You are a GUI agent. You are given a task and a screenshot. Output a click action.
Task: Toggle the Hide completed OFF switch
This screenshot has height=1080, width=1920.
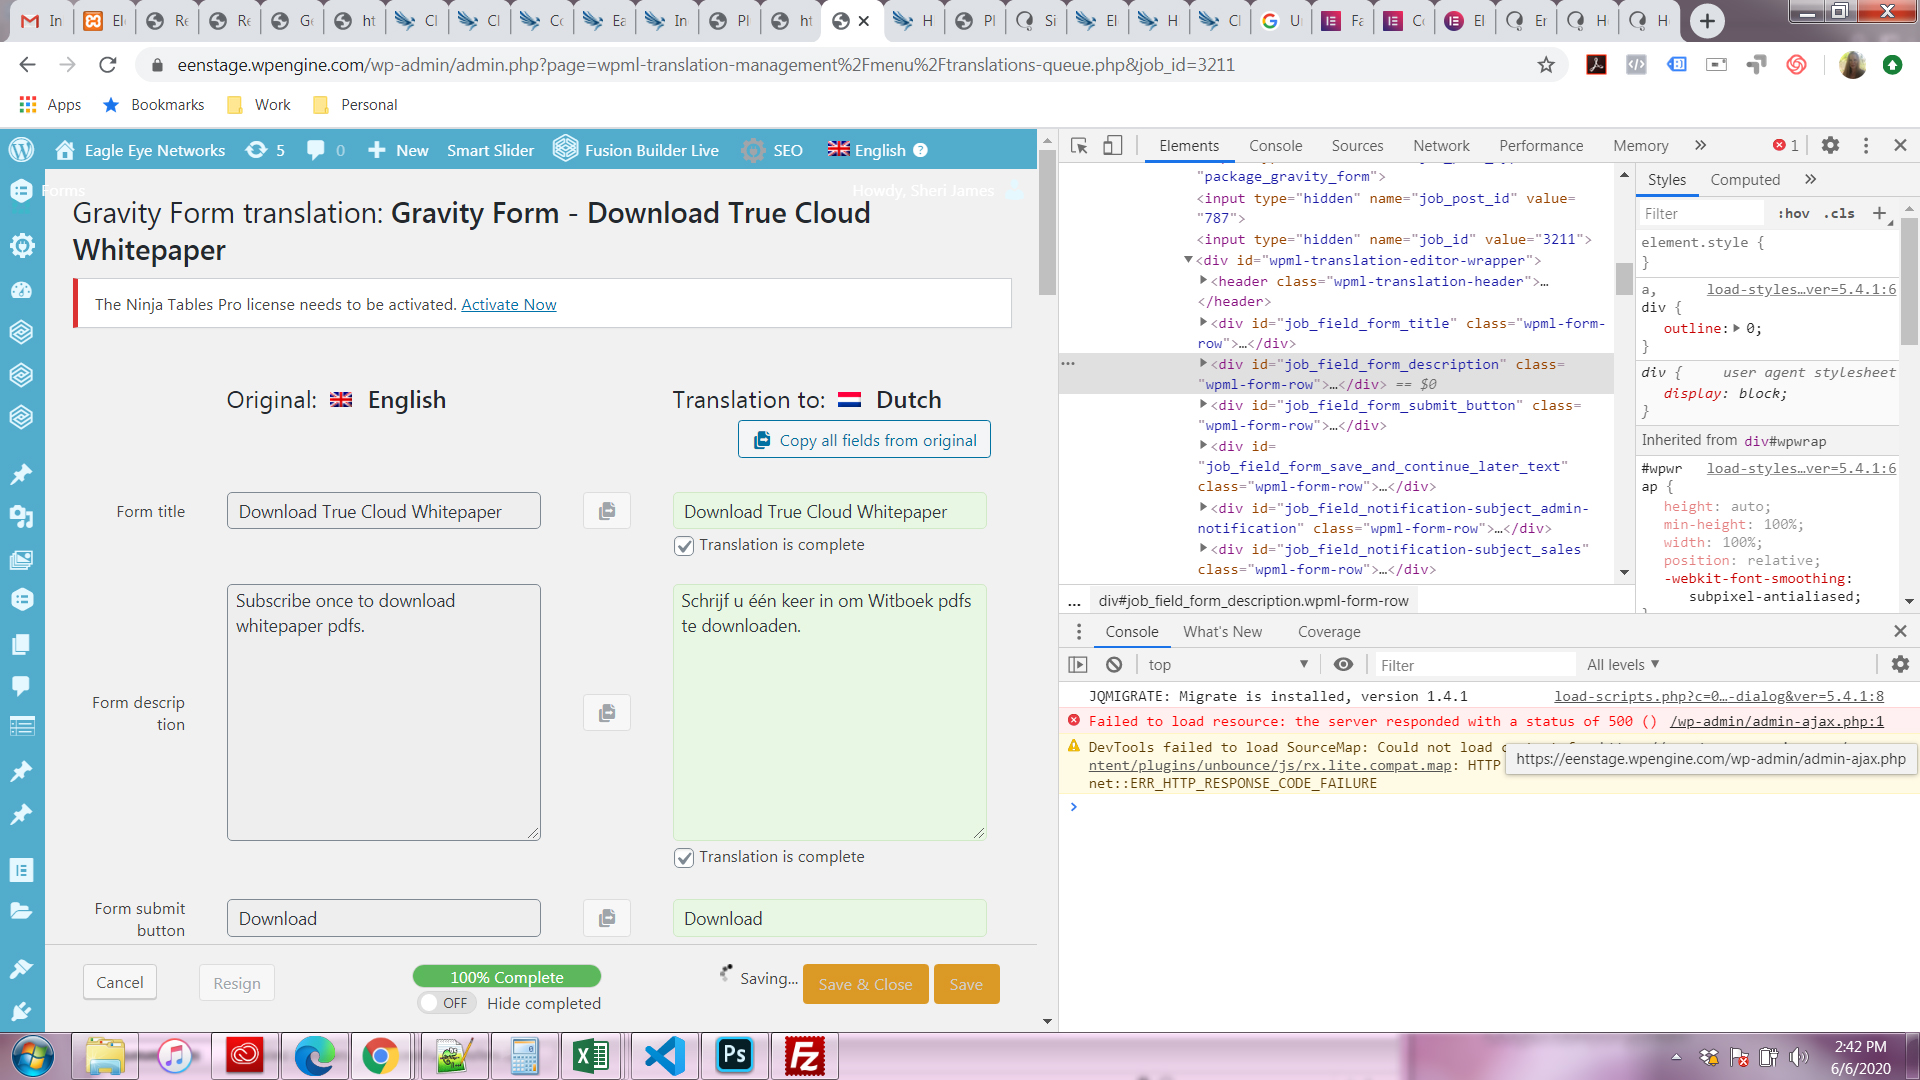pos(445,1003)
